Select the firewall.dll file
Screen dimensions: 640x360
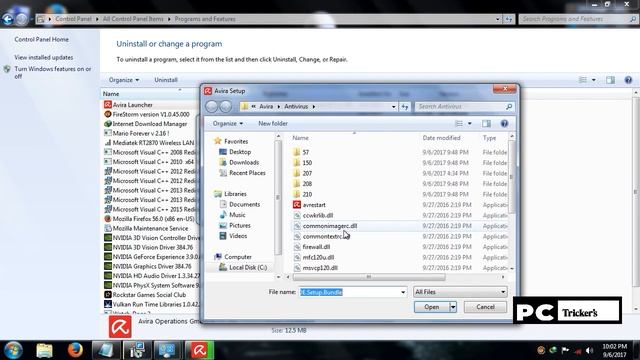click(x=316, y=247)
